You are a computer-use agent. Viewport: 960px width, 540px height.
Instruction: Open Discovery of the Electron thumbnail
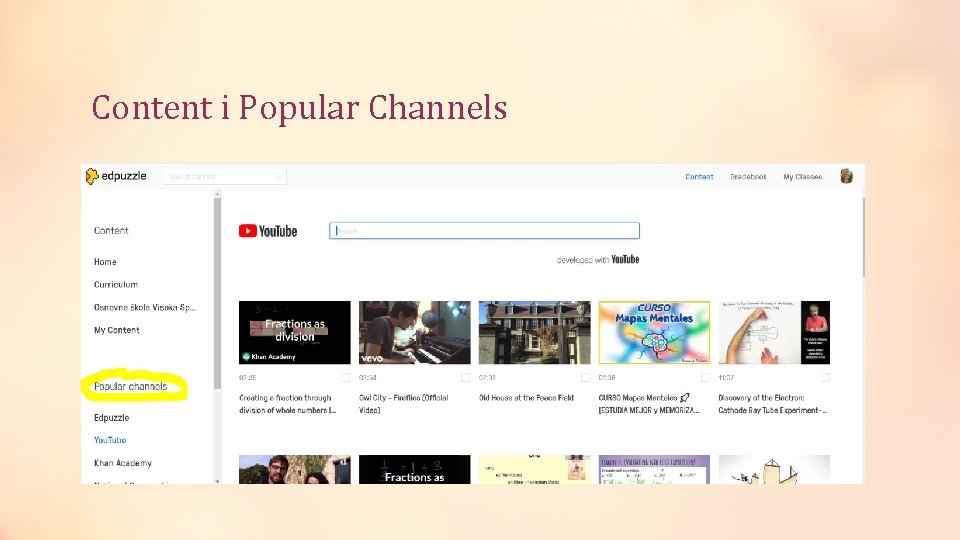coord(774,332)
